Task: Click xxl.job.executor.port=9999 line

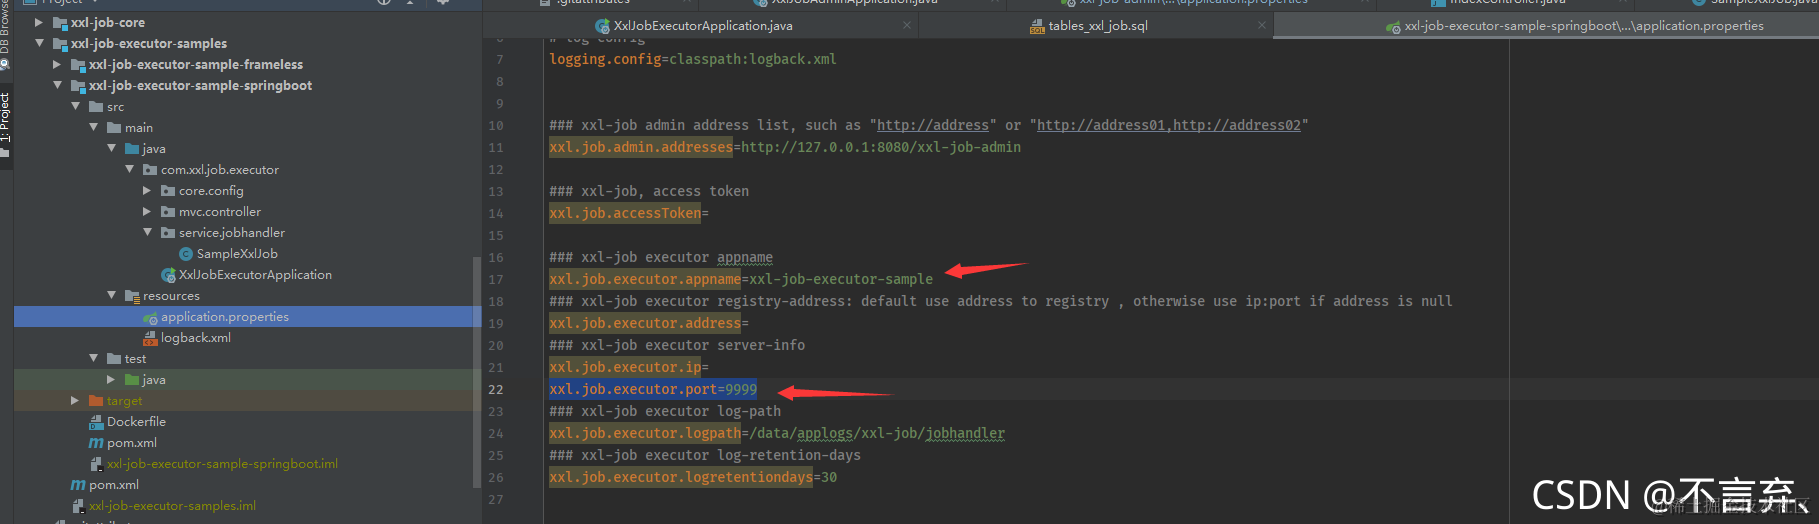Action: pyautogui.click(x=653, y=389)
